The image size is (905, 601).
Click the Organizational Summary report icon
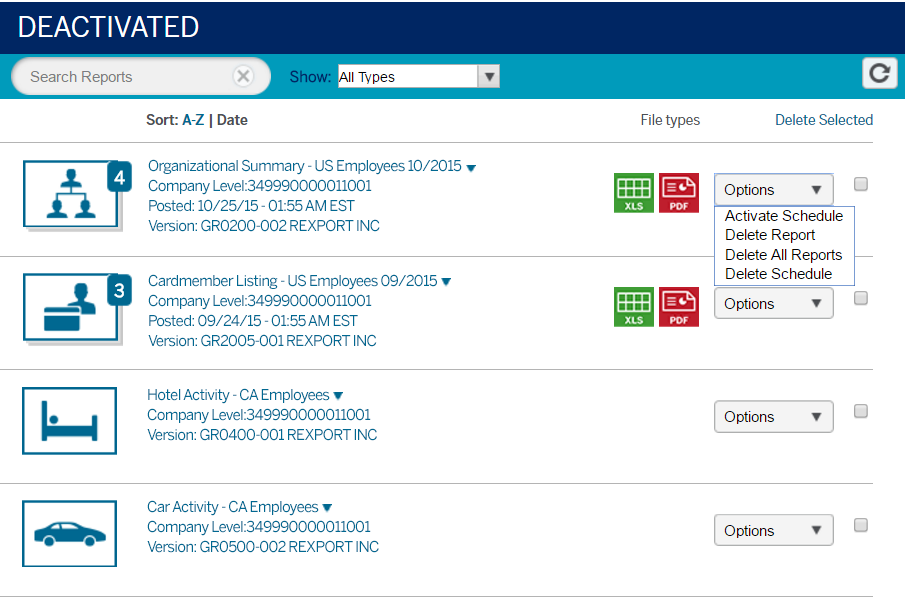tap(70, 193)
